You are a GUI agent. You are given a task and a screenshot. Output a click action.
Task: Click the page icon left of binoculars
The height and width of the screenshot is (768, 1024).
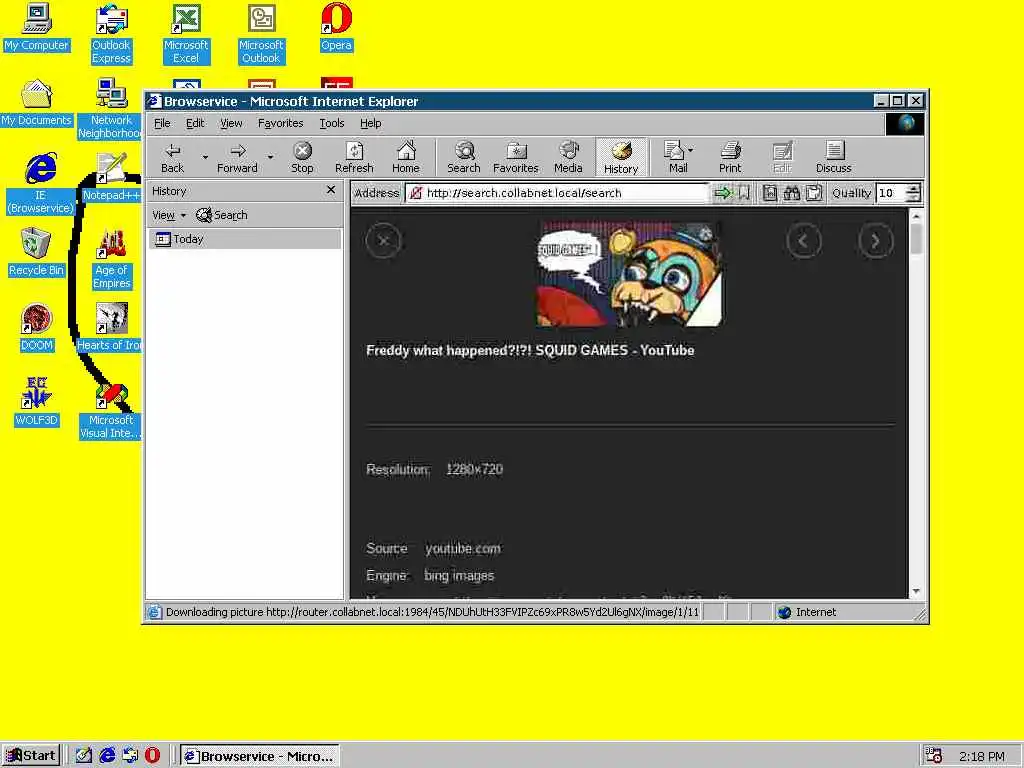(x=770, y=193)
